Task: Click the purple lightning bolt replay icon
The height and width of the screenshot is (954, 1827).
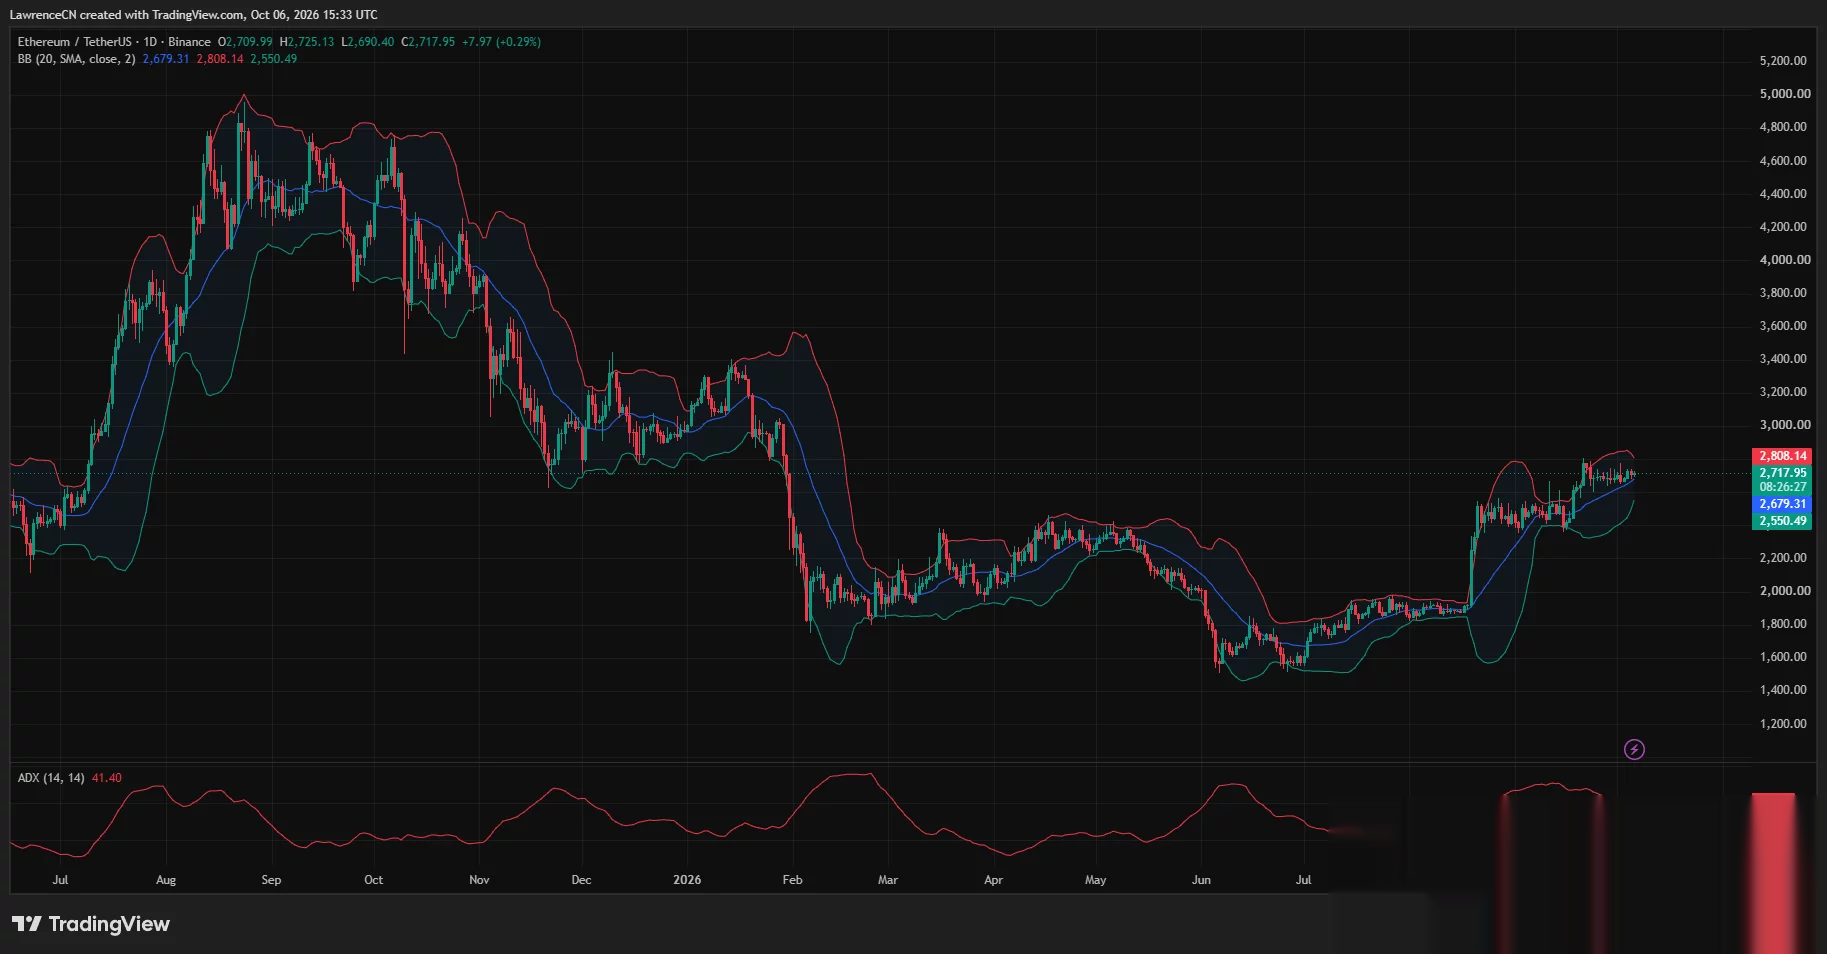Action: [x=1634, y=749]
